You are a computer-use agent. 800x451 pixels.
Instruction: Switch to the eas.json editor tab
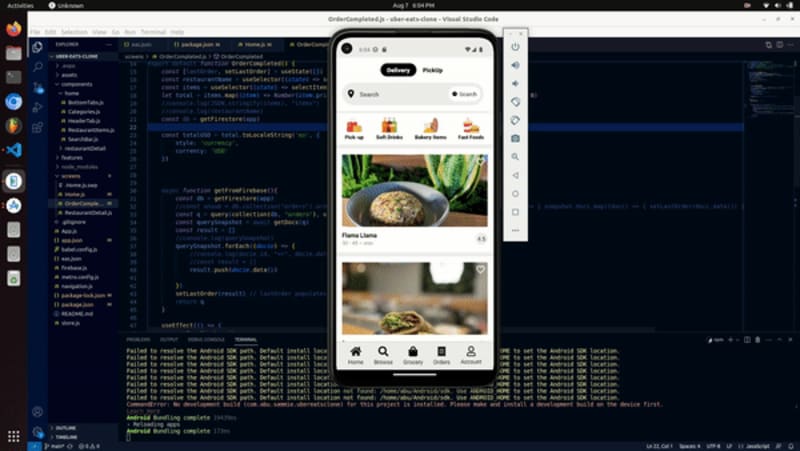pyautogui.click(x=143, y=44)
